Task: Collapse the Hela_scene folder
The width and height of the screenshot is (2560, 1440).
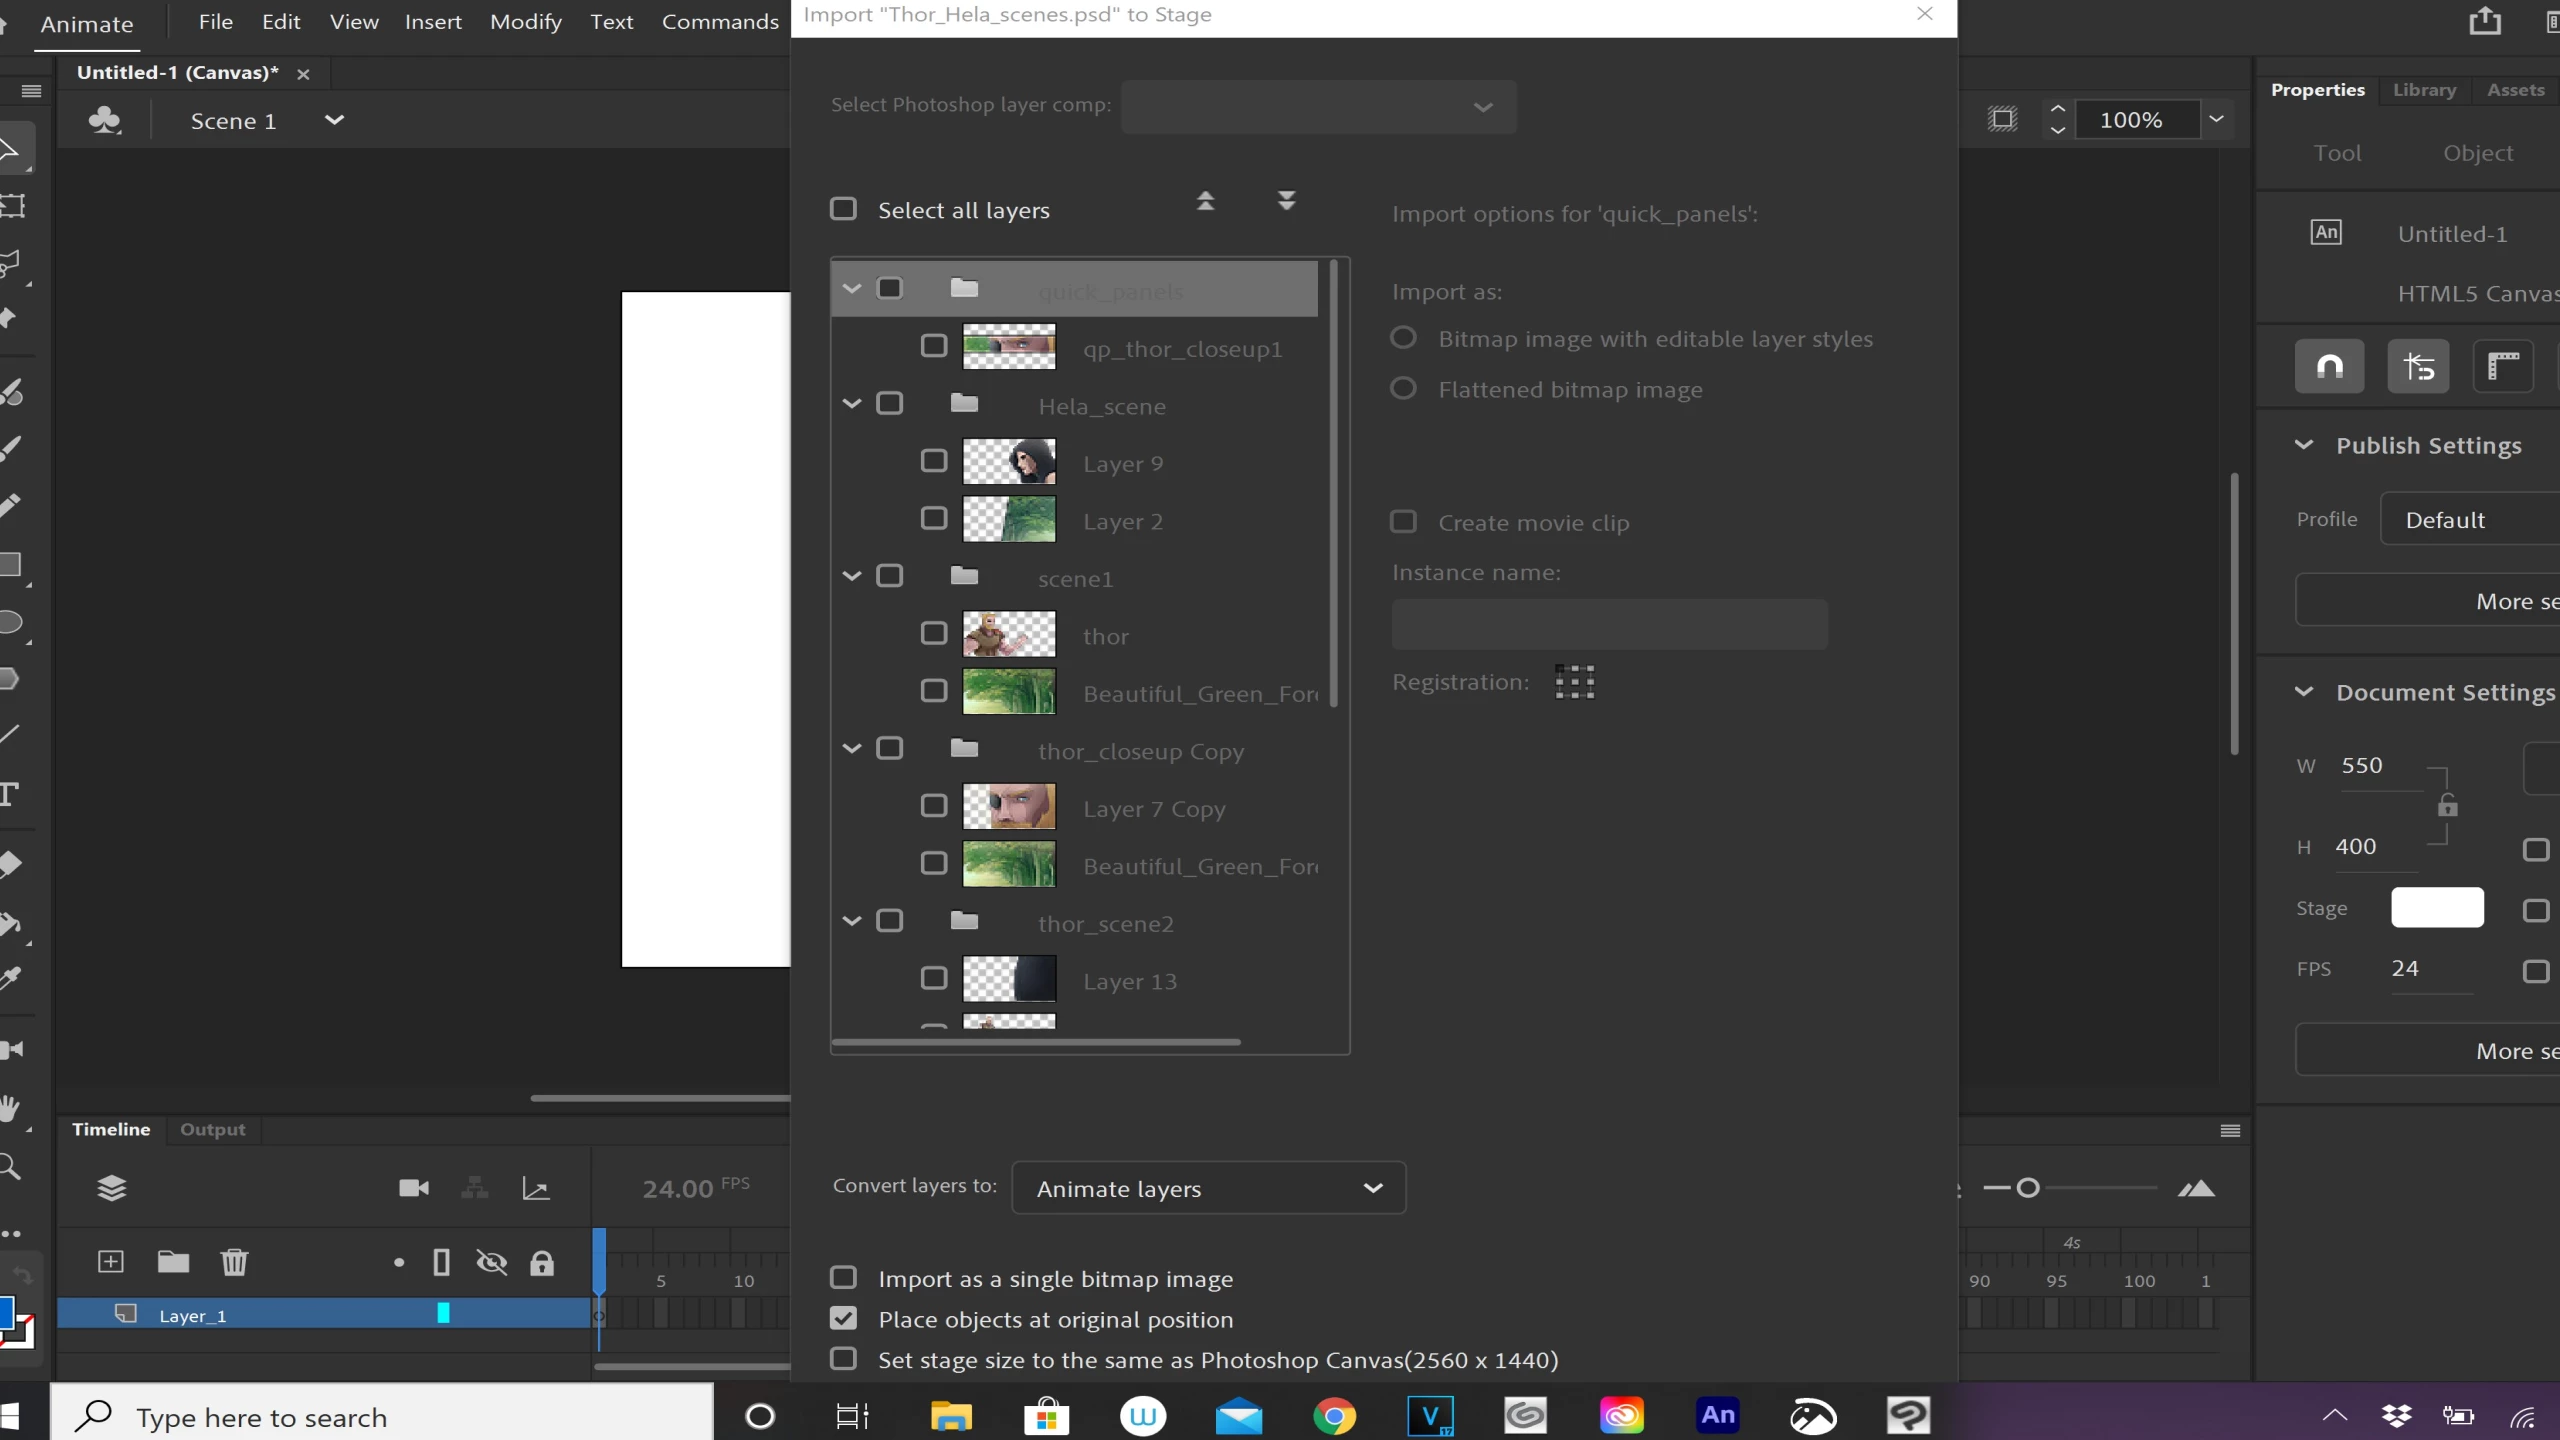Action: (851, 404)
